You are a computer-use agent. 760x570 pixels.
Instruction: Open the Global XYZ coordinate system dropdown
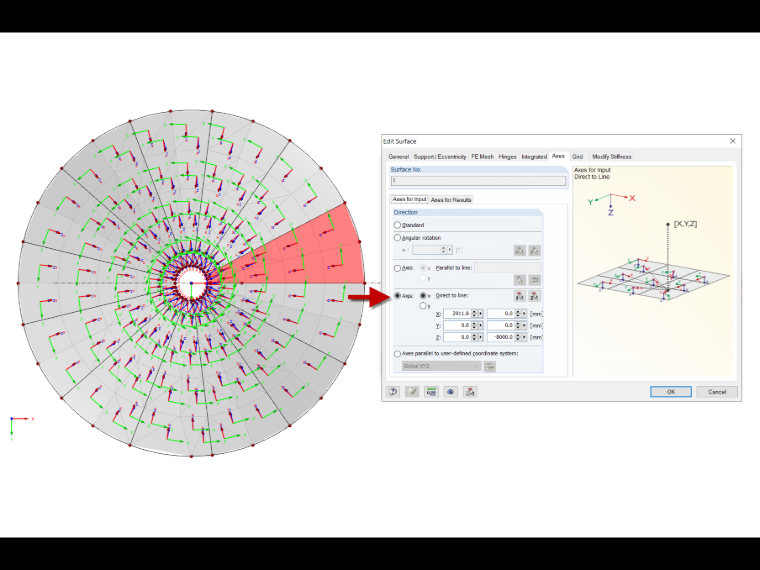[441, 366]
